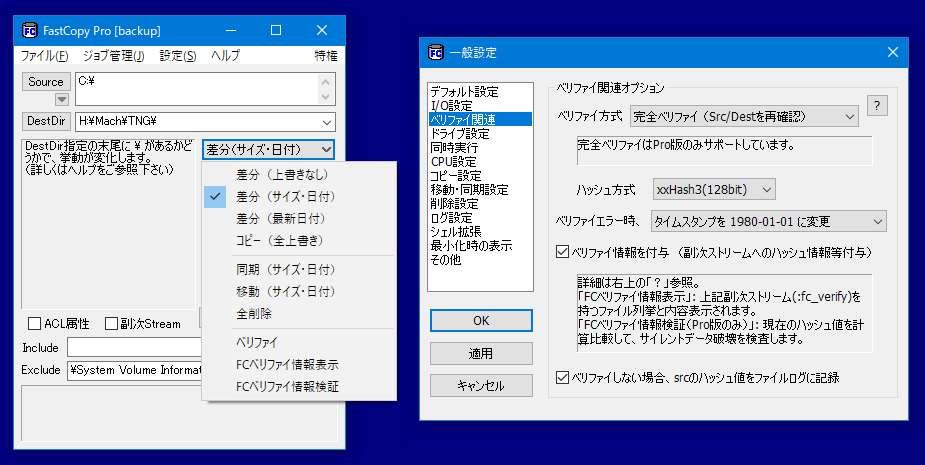This screenshot has height=465, width=925.
Task: Select コピー設定 in settings list
Action: click(480, 176)
